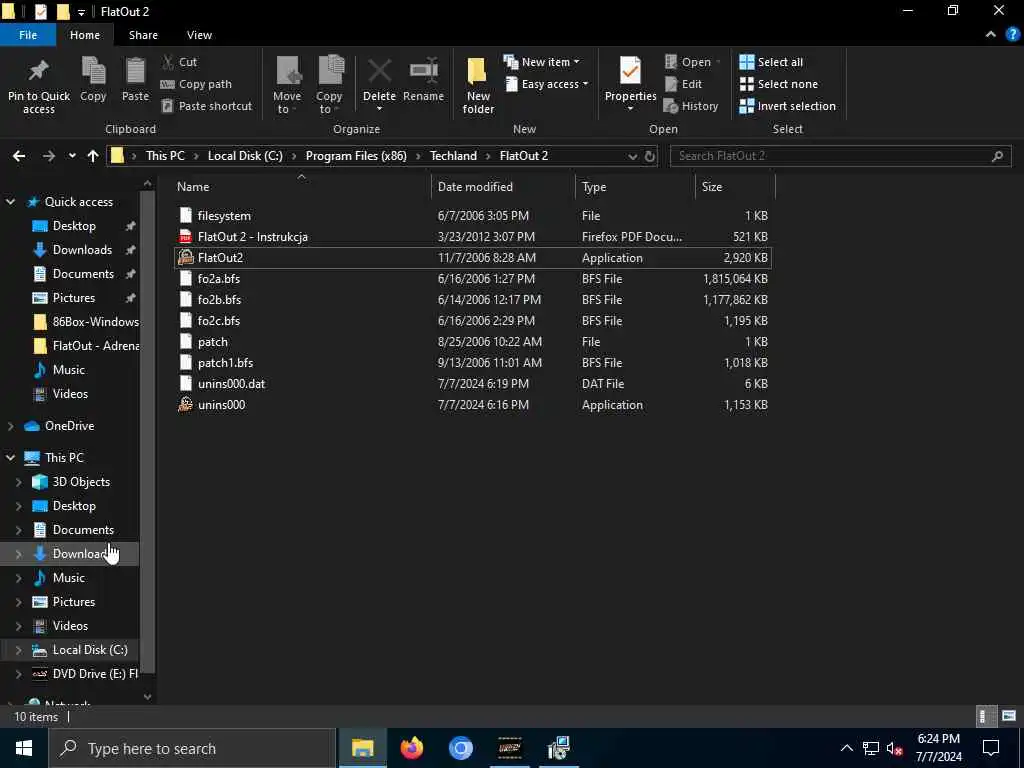Click the Paste ribbon icon
The width and height of the screenshot is (1024, 768).
pyautogui.click(x=135, y=71)
